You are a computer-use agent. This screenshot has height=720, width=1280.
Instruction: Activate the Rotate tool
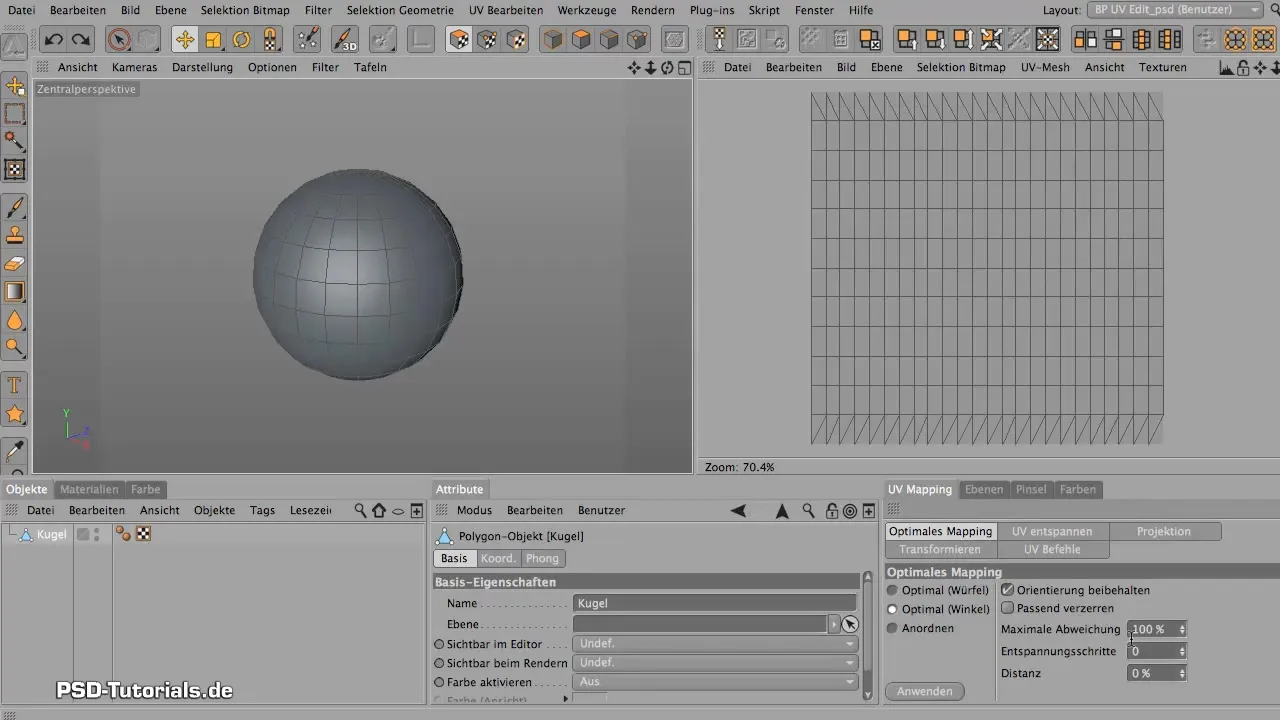click(x=241, y=40)
